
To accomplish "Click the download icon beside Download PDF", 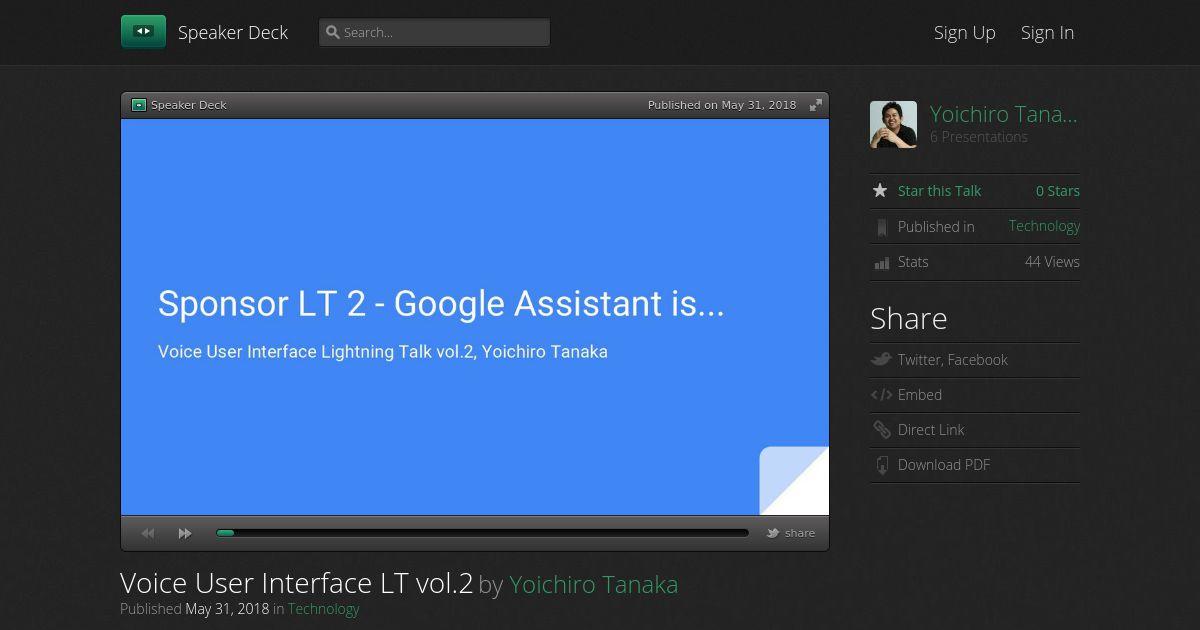I will 882,465.
